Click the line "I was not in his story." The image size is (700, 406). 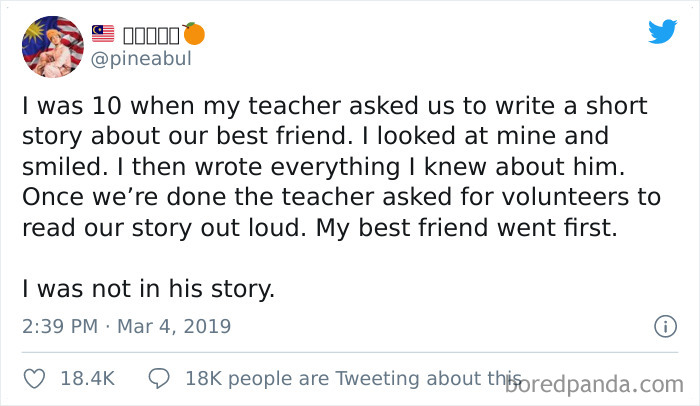[x=147, y=289]
